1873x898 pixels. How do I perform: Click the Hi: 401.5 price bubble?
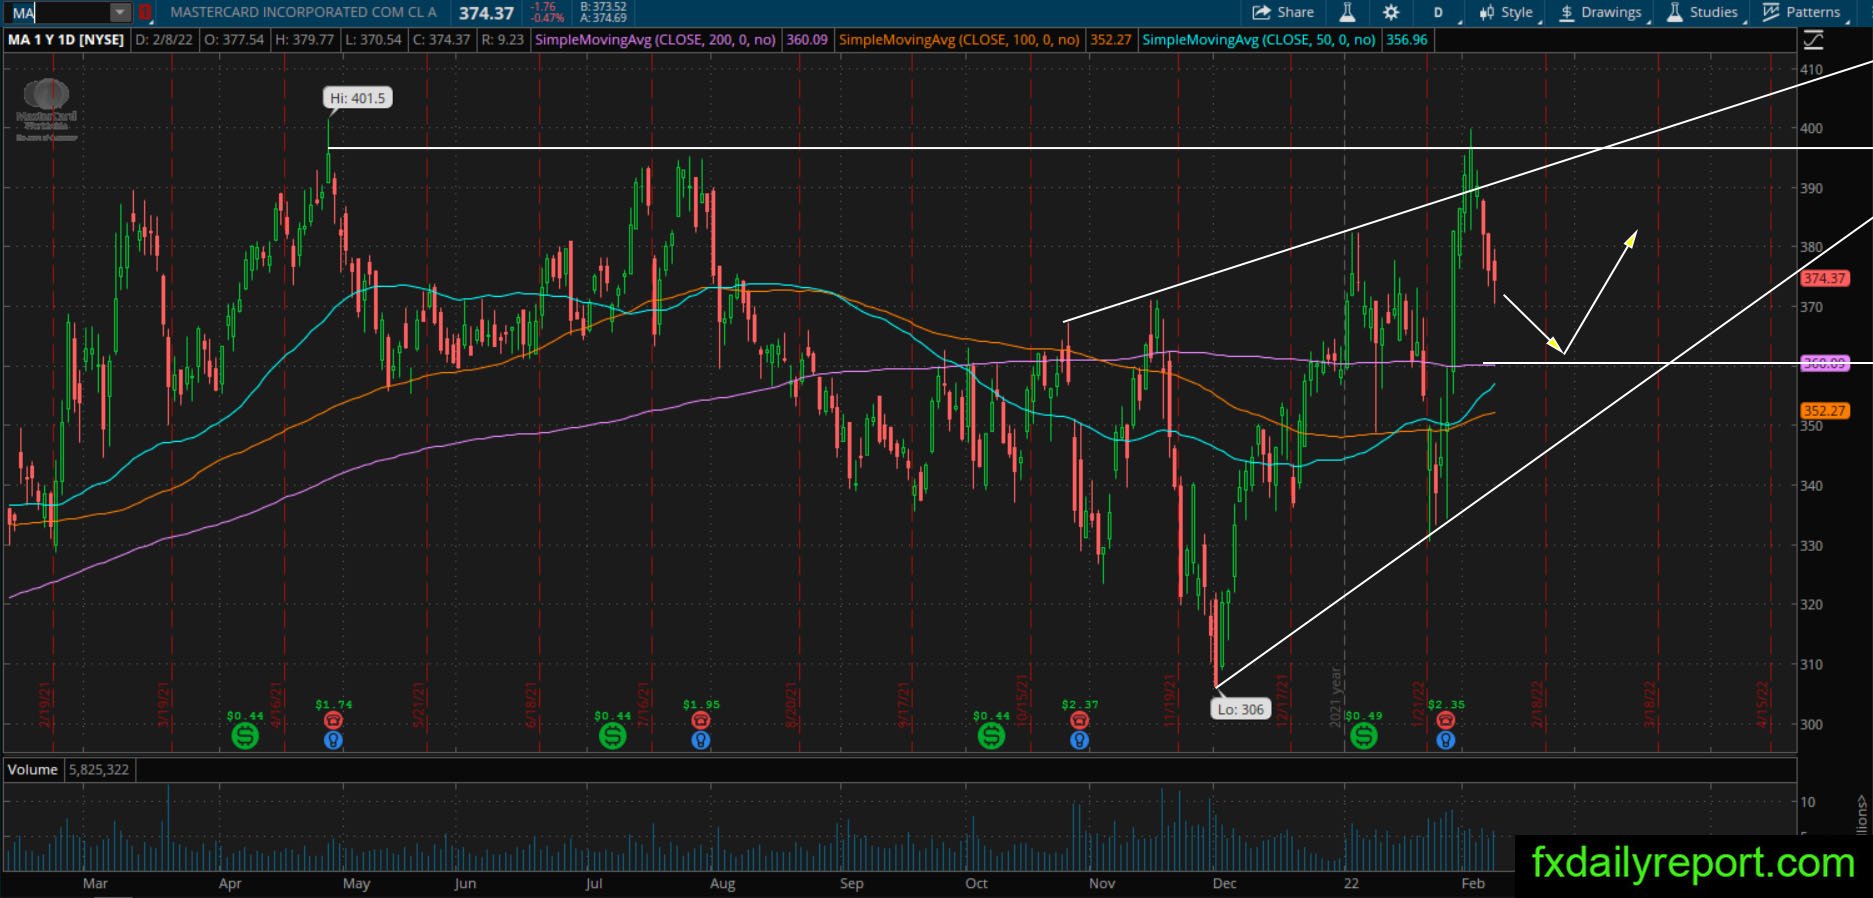tap(357, 98)
